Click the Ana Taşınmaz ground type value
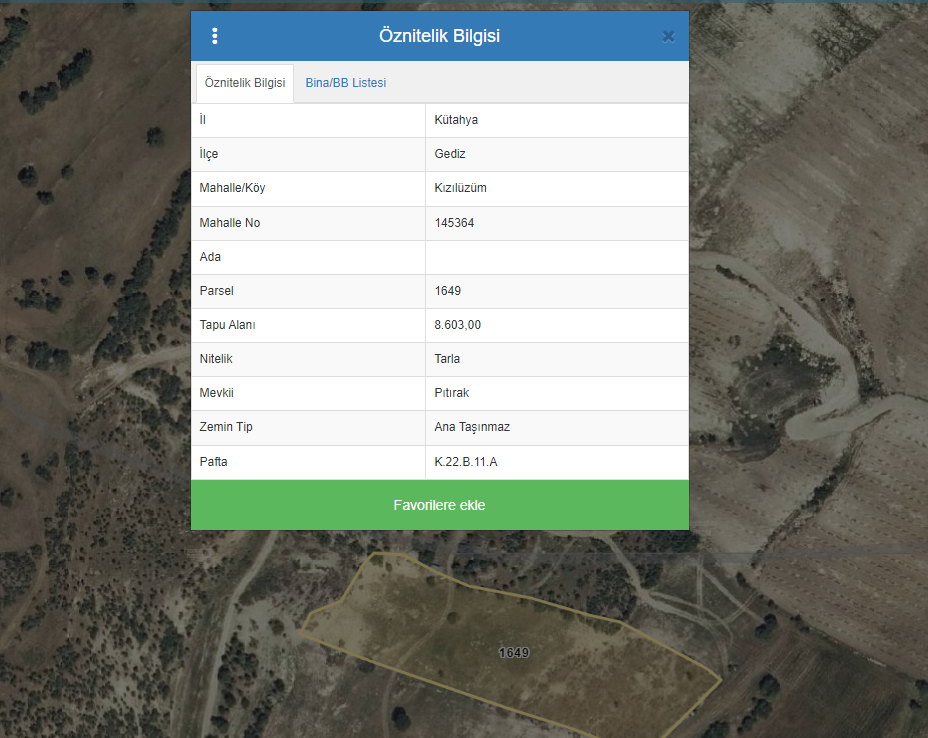Viewport: 928px width, 738px height. (472, 427)
